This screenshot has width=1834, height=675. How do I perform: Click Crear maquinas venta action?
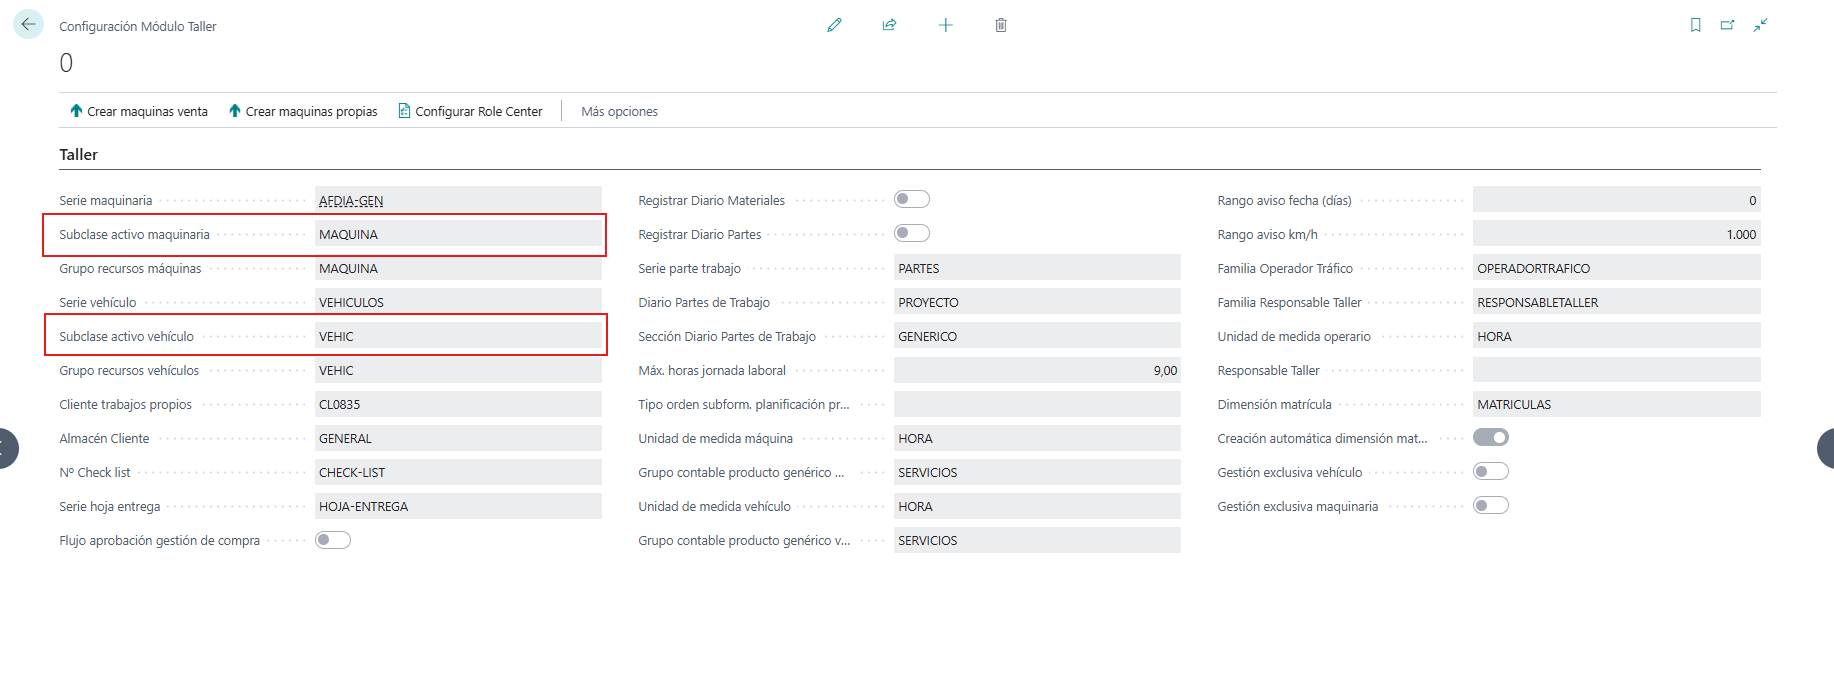pos(139,111)
